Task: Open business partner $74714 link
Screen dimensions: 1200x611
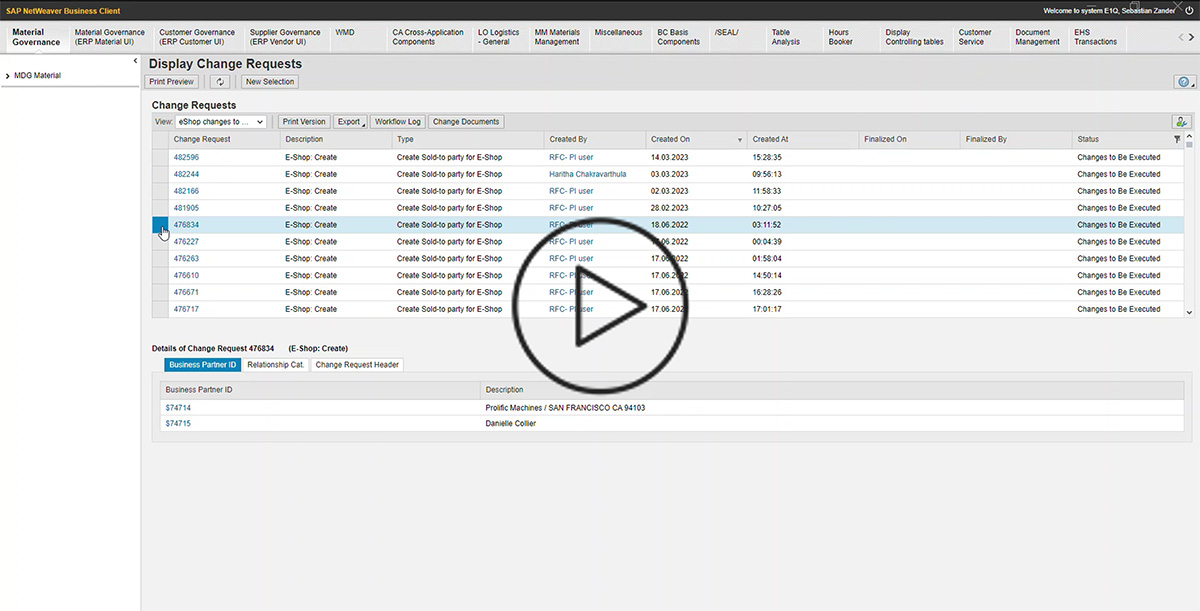Action: pyautogui.click(x=178, y=408)
